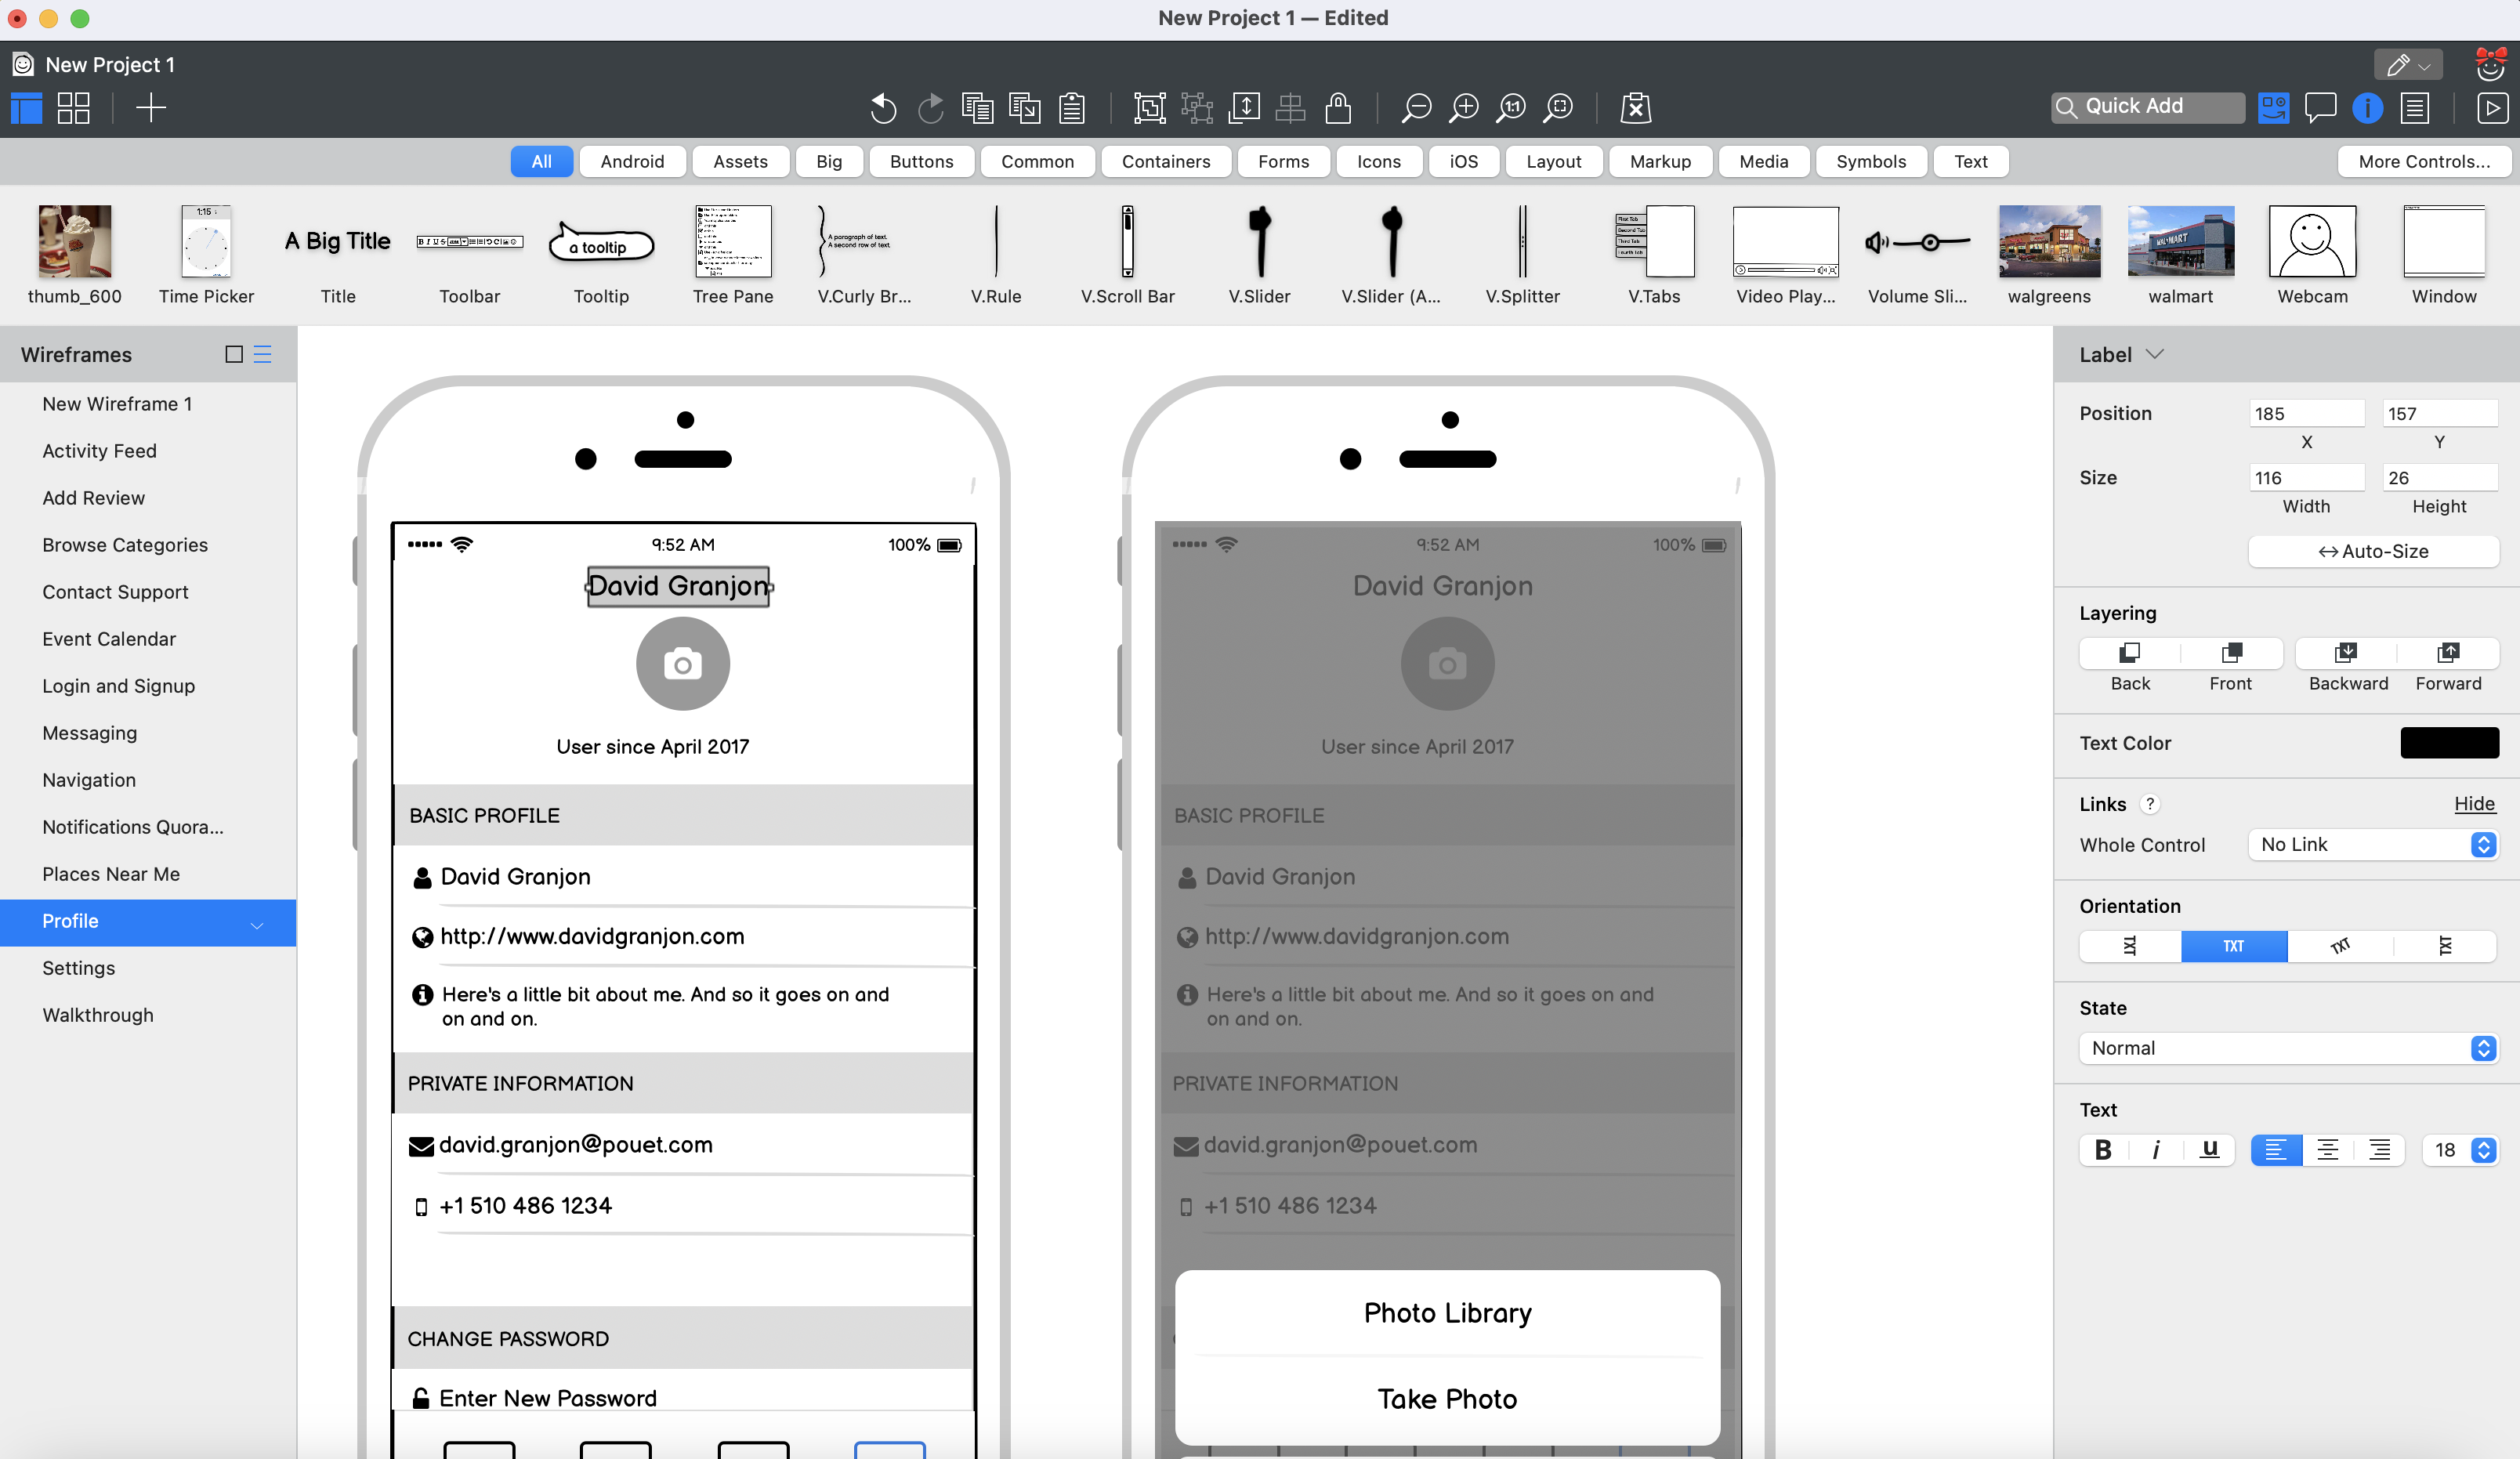The image size is (2520, 1459).
Task: Click the camera avatar in left mockup
Action: click(683, 664)
